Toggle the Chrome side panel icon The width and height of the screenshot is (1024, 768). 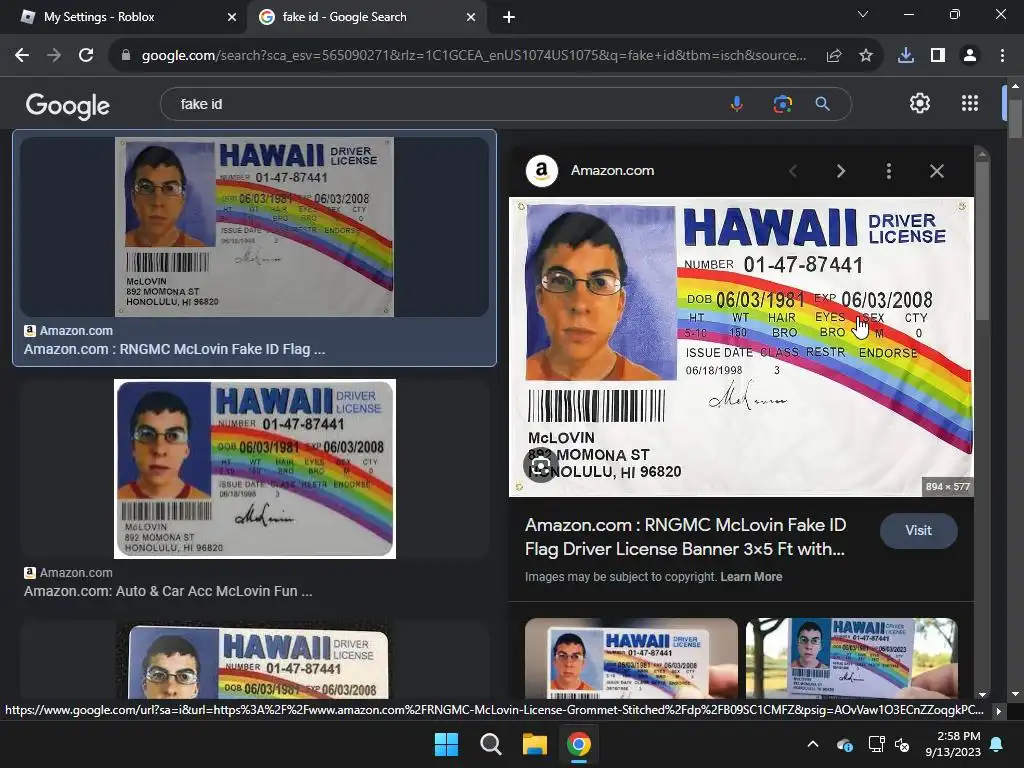point(938,56)
